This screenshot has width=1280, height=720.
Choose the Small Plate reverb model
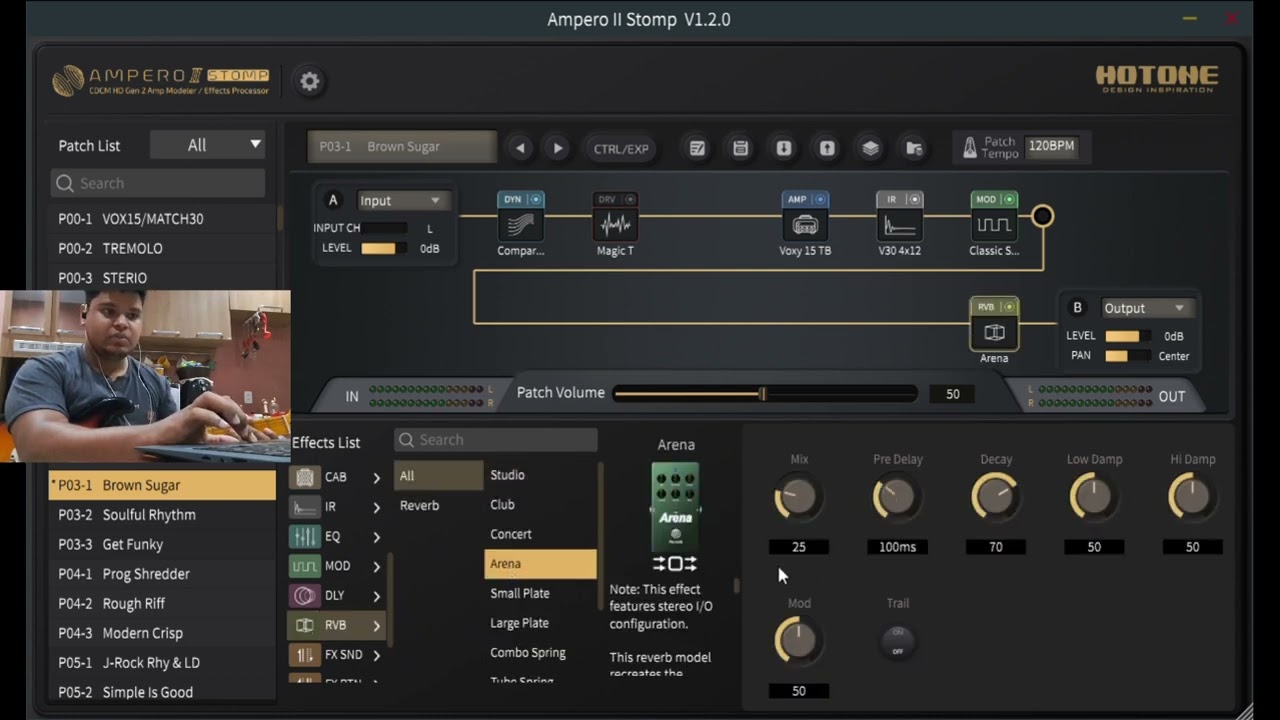[540, 593]
